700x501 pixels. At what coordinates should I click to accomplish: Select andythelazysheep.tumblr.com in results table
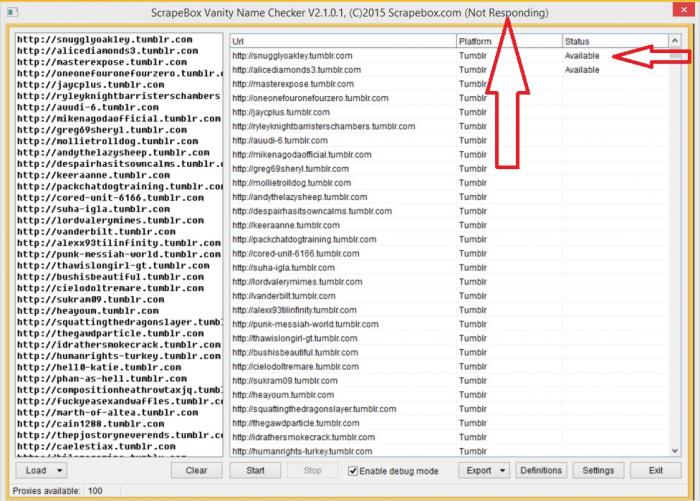pyautogui.click(x=300, y=197)
